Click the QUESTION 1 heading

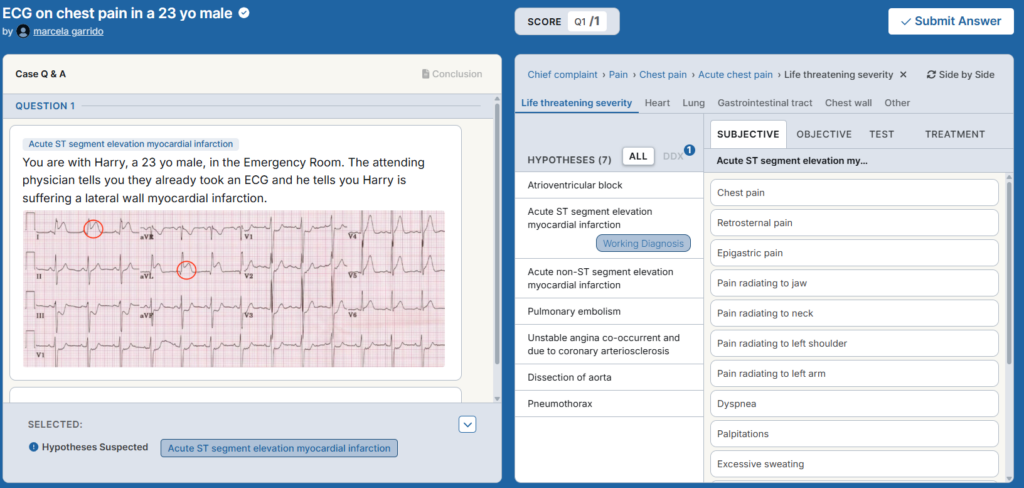point(45,106)
